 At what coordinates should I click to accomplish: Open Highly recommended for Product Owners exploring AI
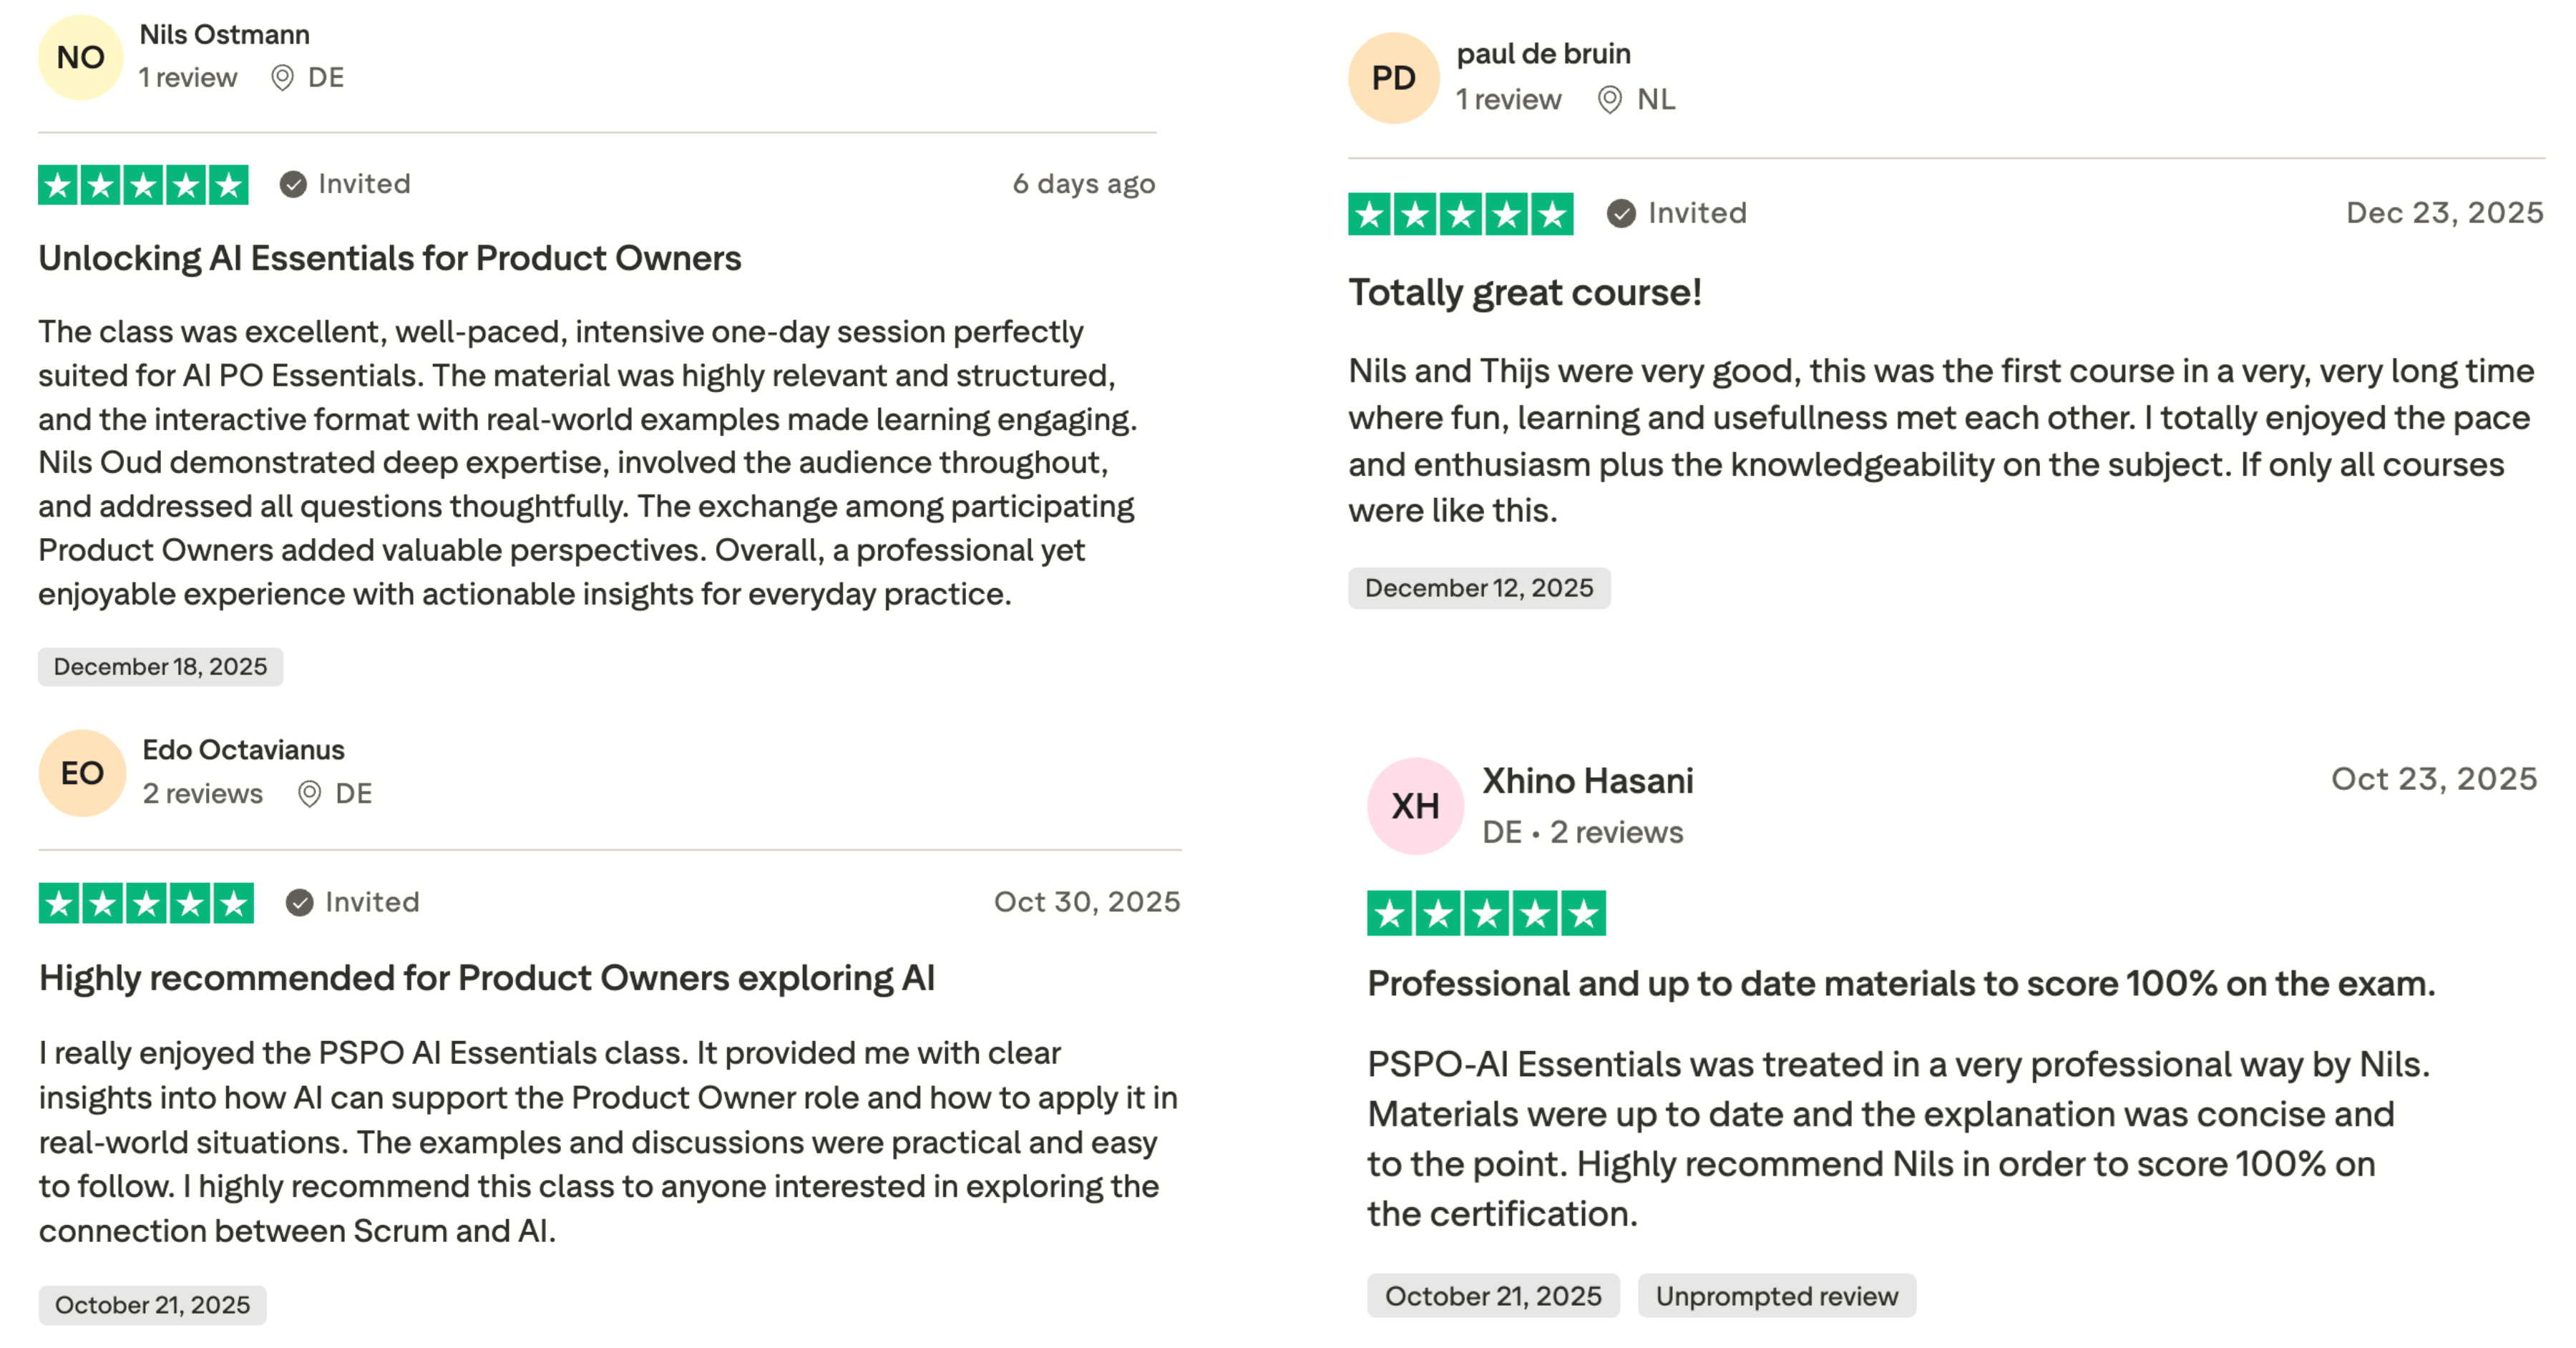pyautogui.click(x=487, y=977)
